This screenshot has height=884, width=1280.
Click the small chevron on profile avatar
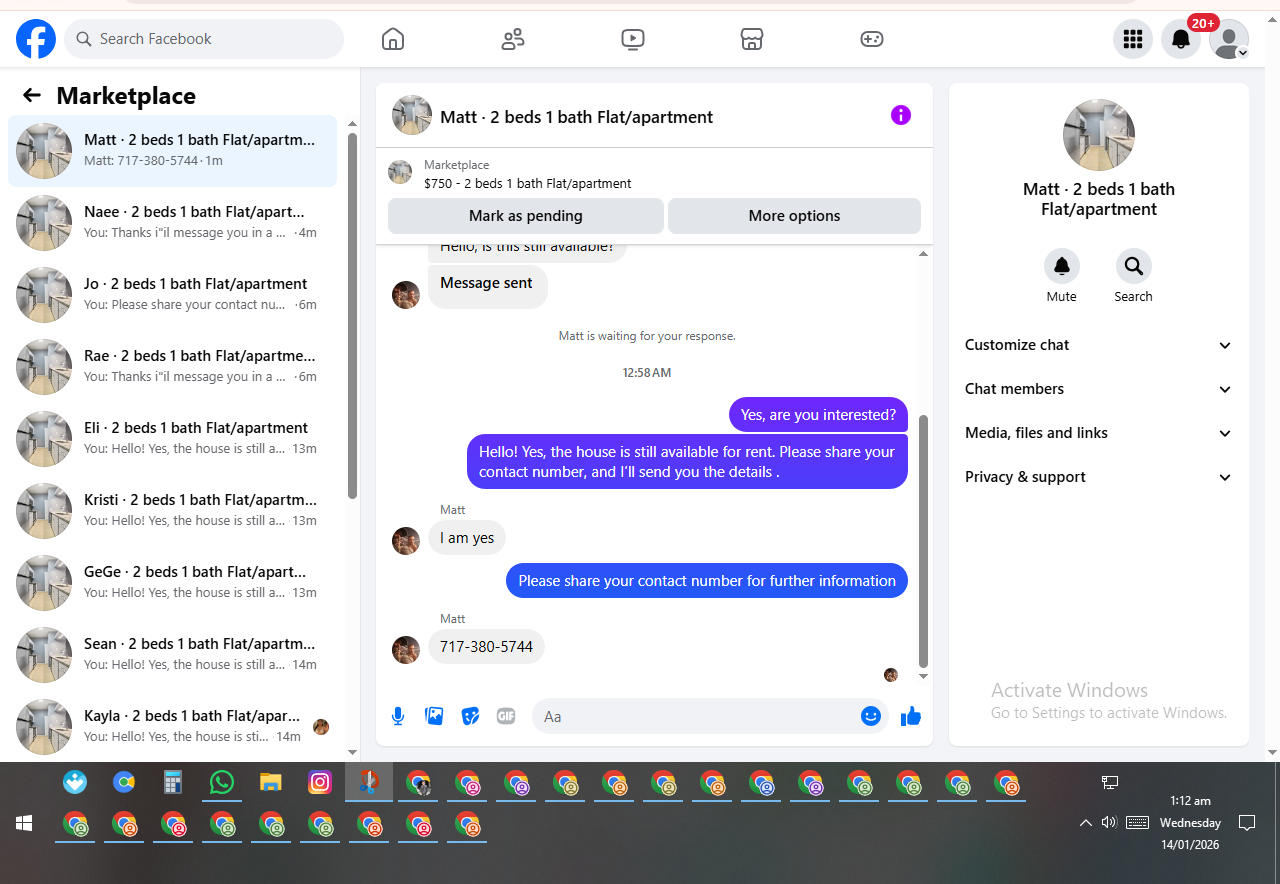[x=1242, y=53]
